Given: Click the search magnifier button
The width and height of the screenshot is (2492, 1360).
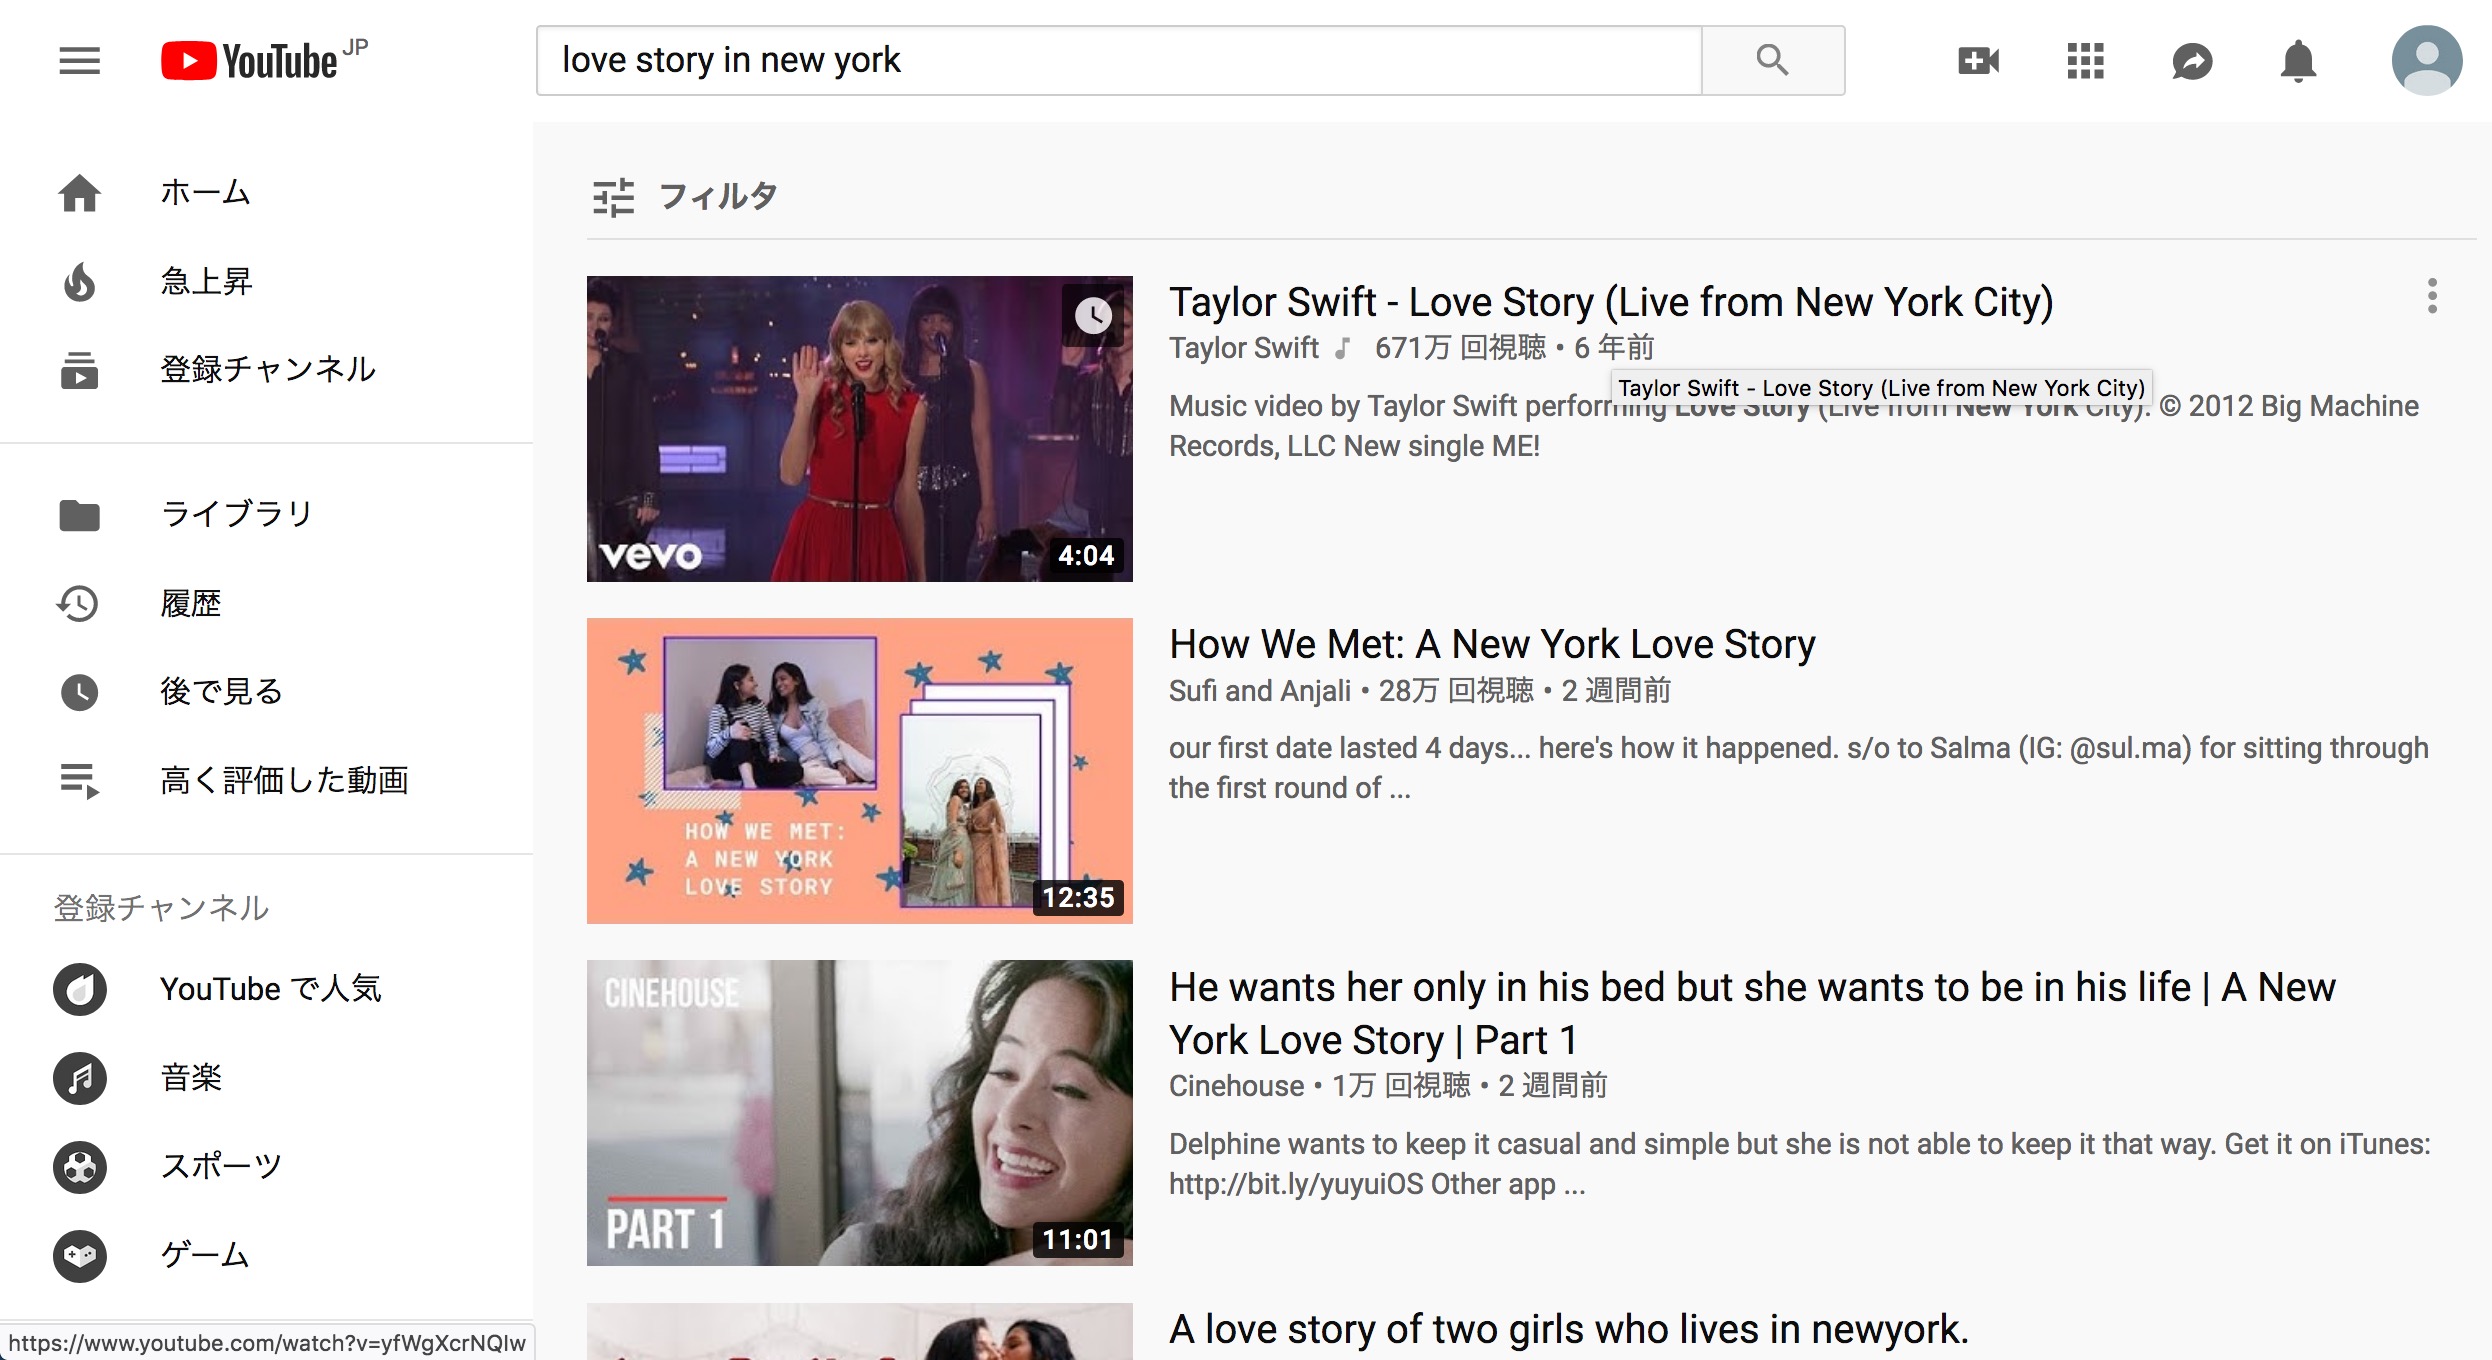Looking at the screenshot, I should click(1773, 61).
